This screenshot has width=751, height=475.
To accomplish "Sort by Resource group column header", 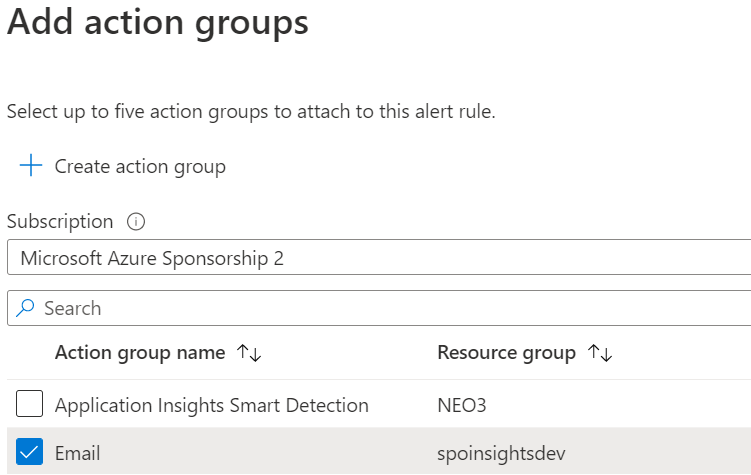I will (506, 353).
